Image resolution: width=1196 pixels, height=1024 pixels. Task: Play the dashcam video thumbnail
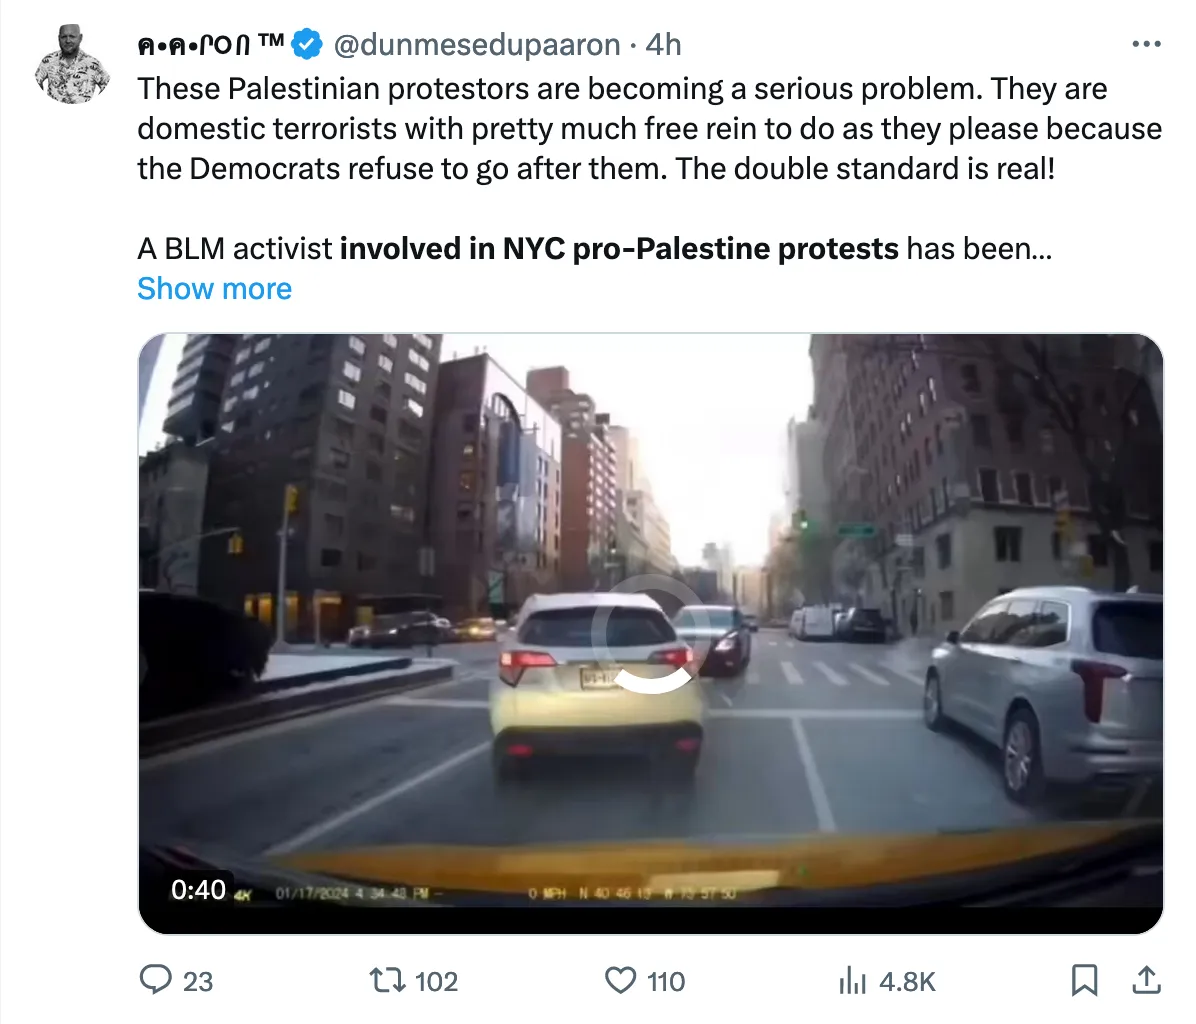click(651, 633)
